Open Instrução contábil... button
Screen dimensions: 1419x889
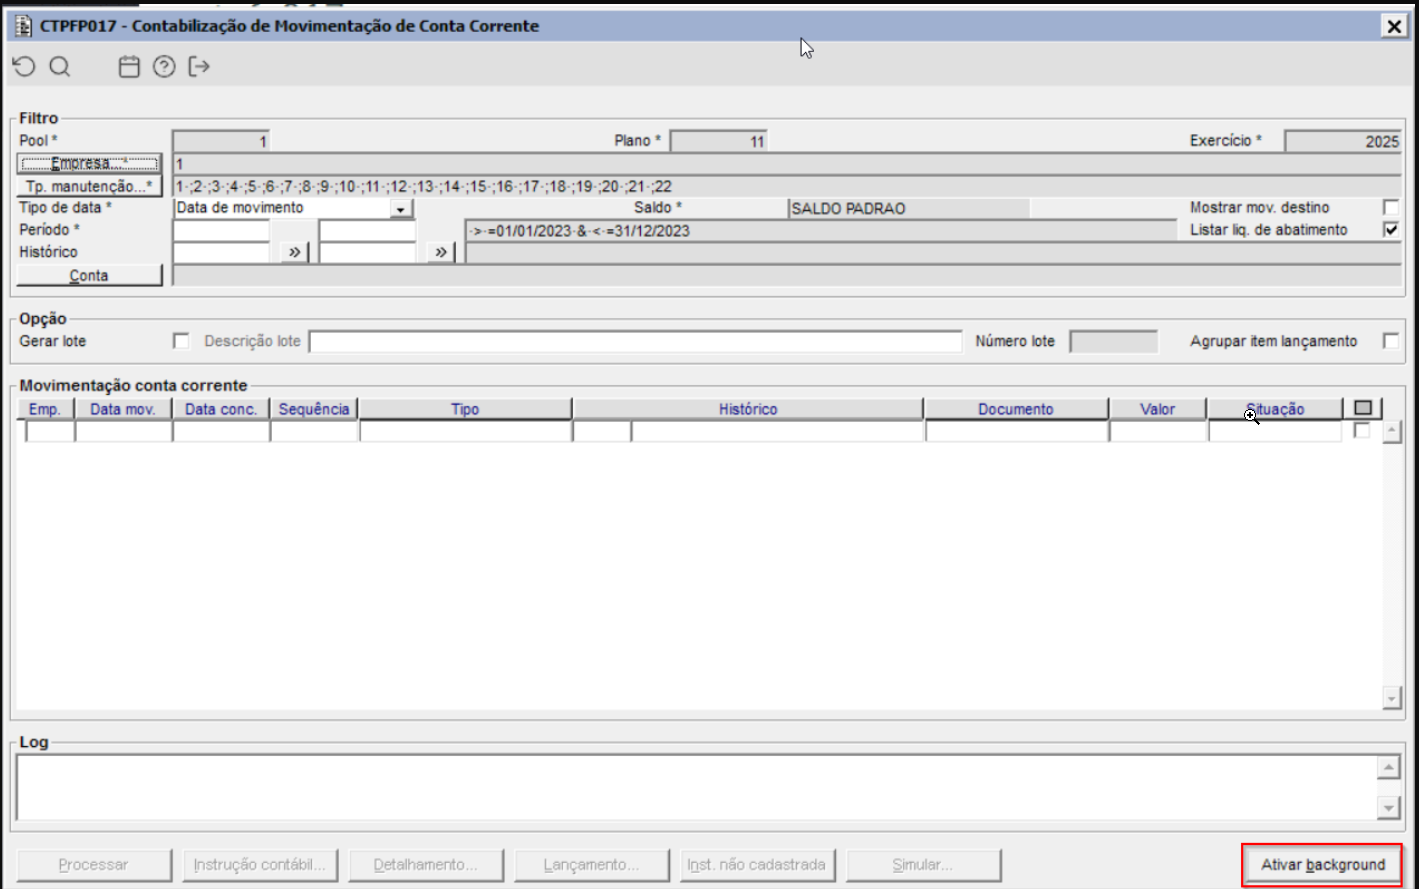coord(260,865)
